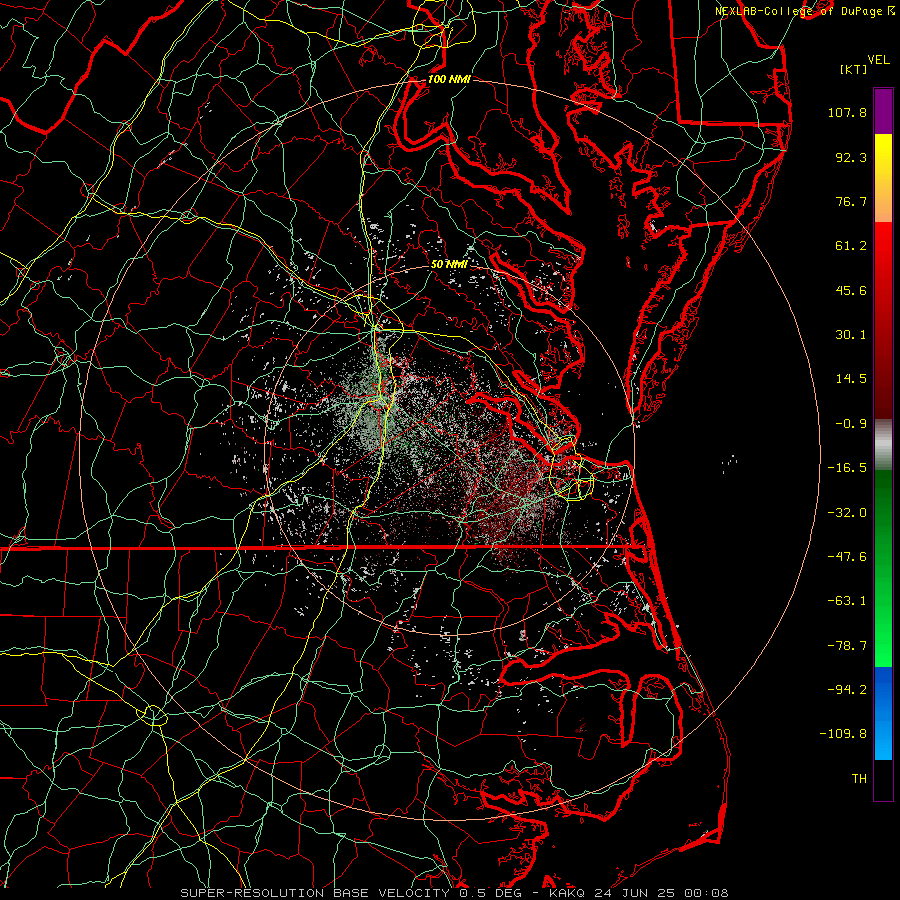Click the bright blue segment of the color bar

(883, 713)
